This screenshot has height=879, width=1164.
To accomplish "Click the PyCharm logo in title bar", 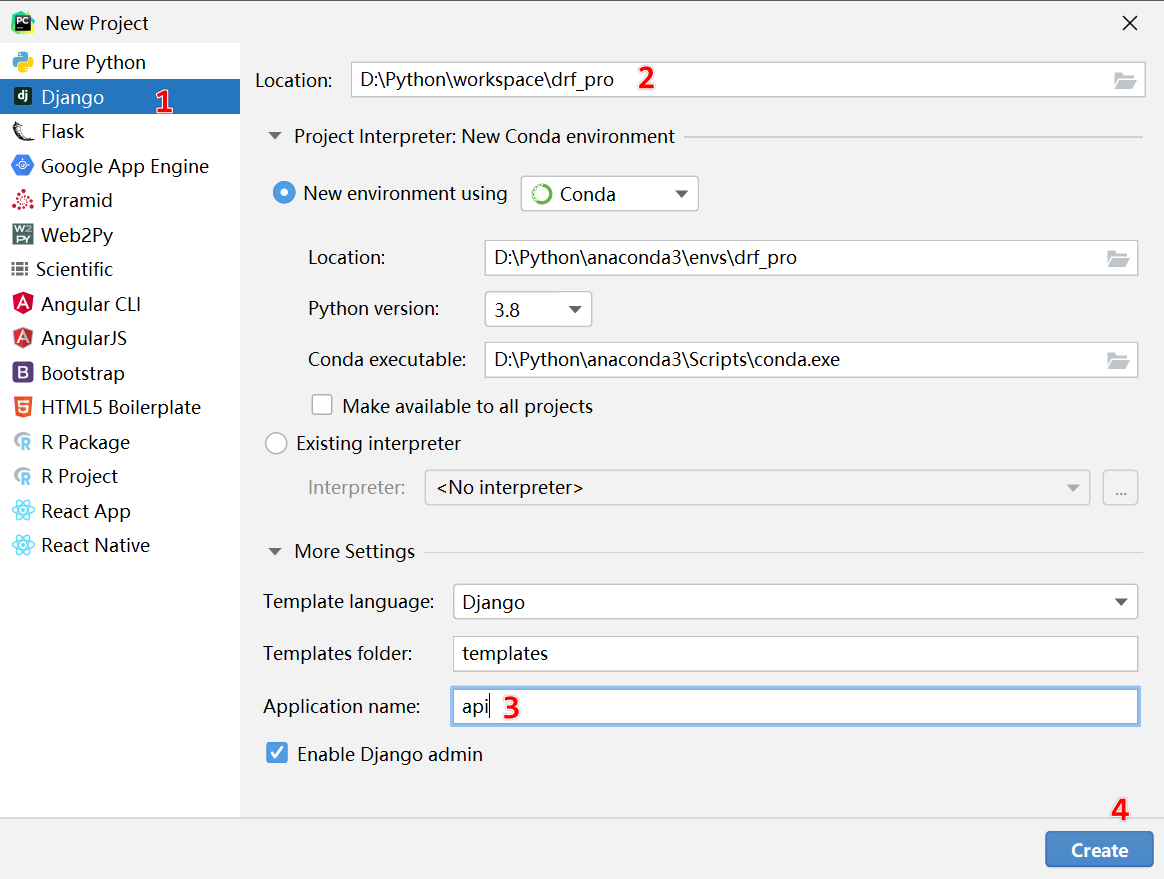I will (x=23, y=23).
